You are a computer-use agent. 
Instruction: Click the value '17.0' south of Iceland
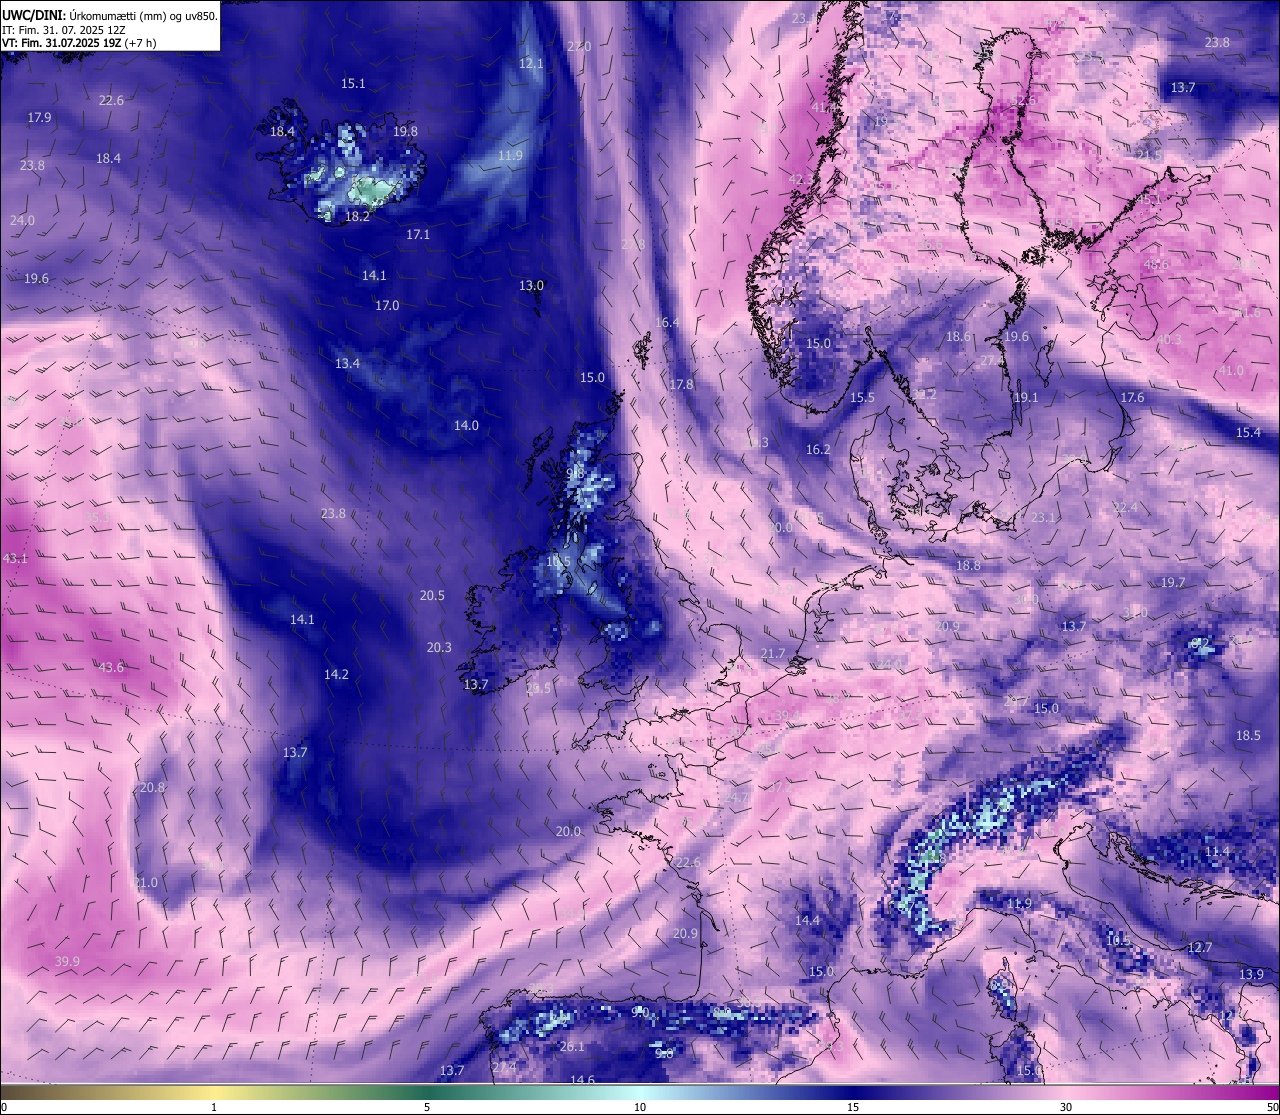[x=387, y=306]
